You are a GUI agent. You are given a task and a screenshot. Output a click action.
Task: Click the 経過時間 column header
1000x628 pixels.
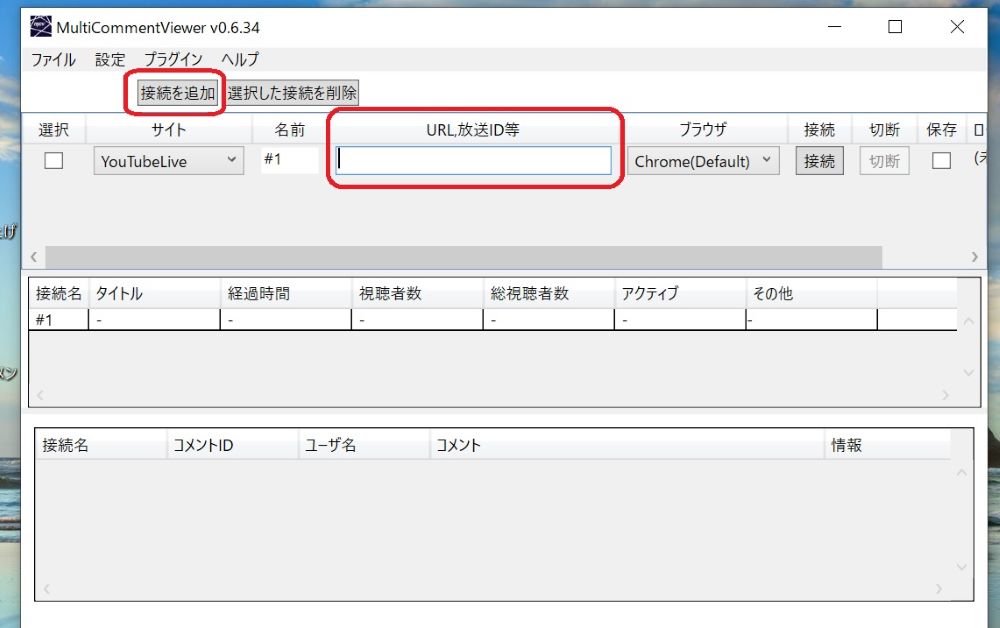[x=286, y=293]
